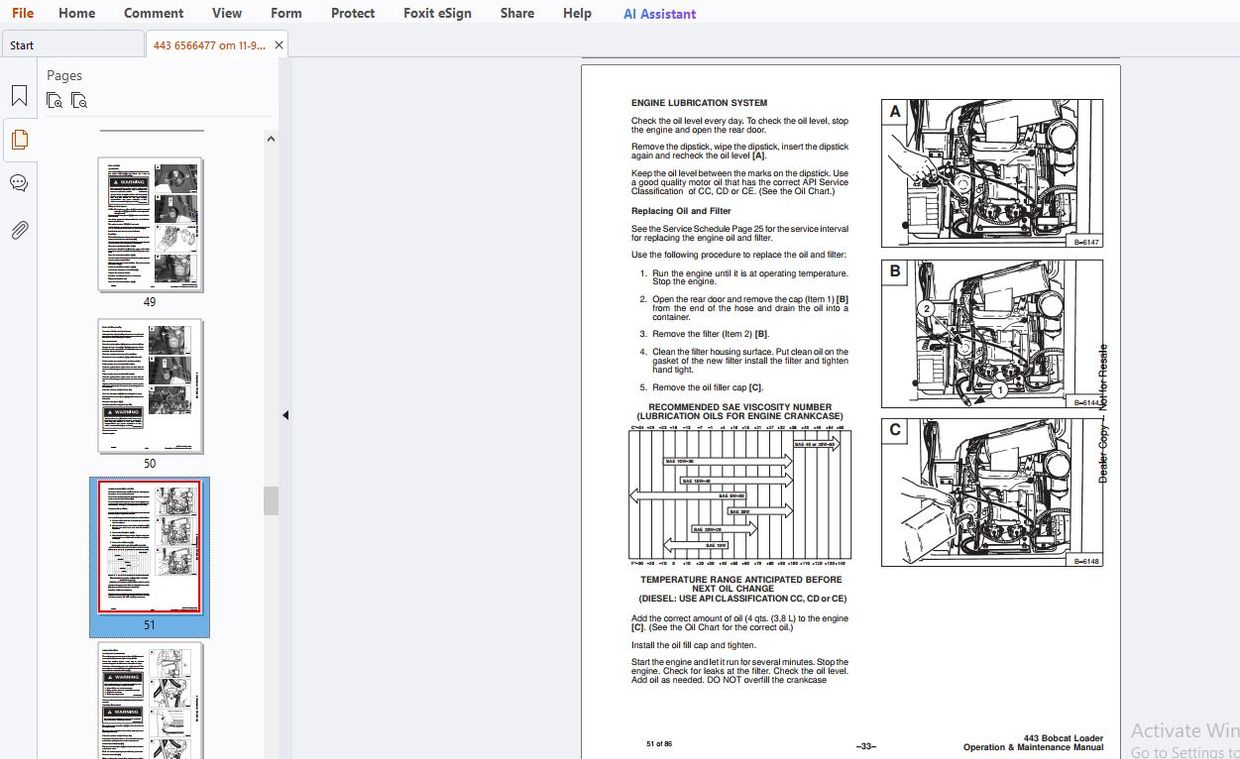1240x759 pixels.
Task: Open the Comments panel
Action: 19,183
